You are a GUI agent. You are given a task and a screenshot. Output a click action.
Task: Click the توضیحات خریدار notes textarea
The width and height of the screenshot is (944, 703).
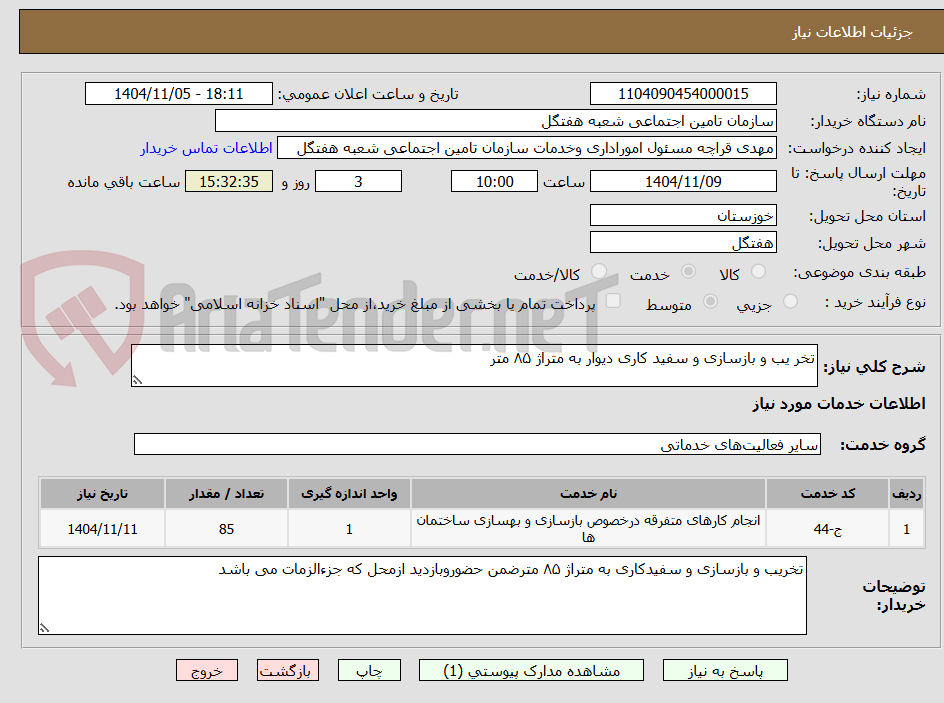[422, 595]
